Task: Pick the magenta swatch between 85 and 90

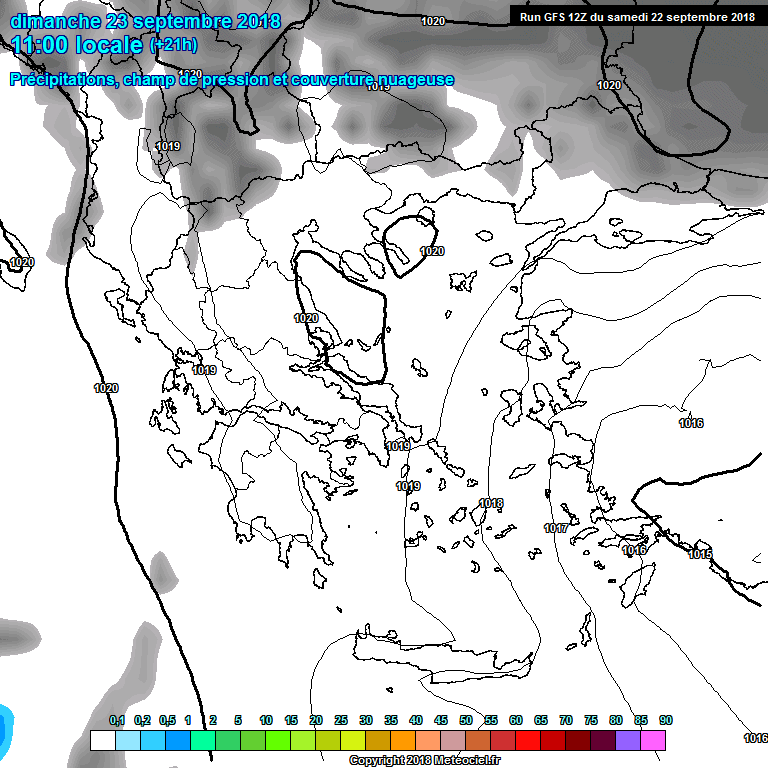Action: (653, 740)
